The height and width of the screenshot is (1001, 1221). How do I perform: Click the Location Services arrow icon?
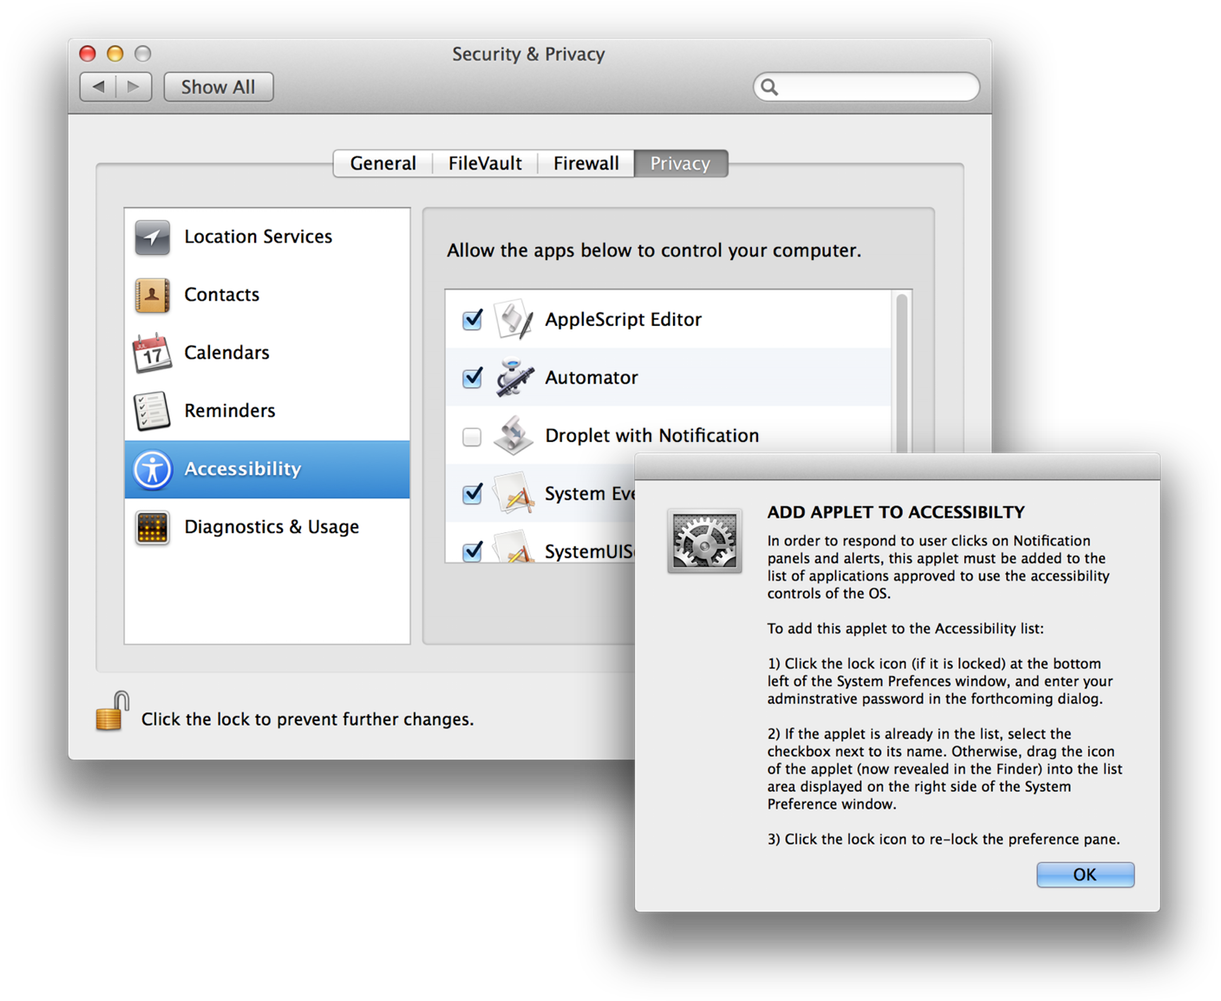[x=153, y=237]
